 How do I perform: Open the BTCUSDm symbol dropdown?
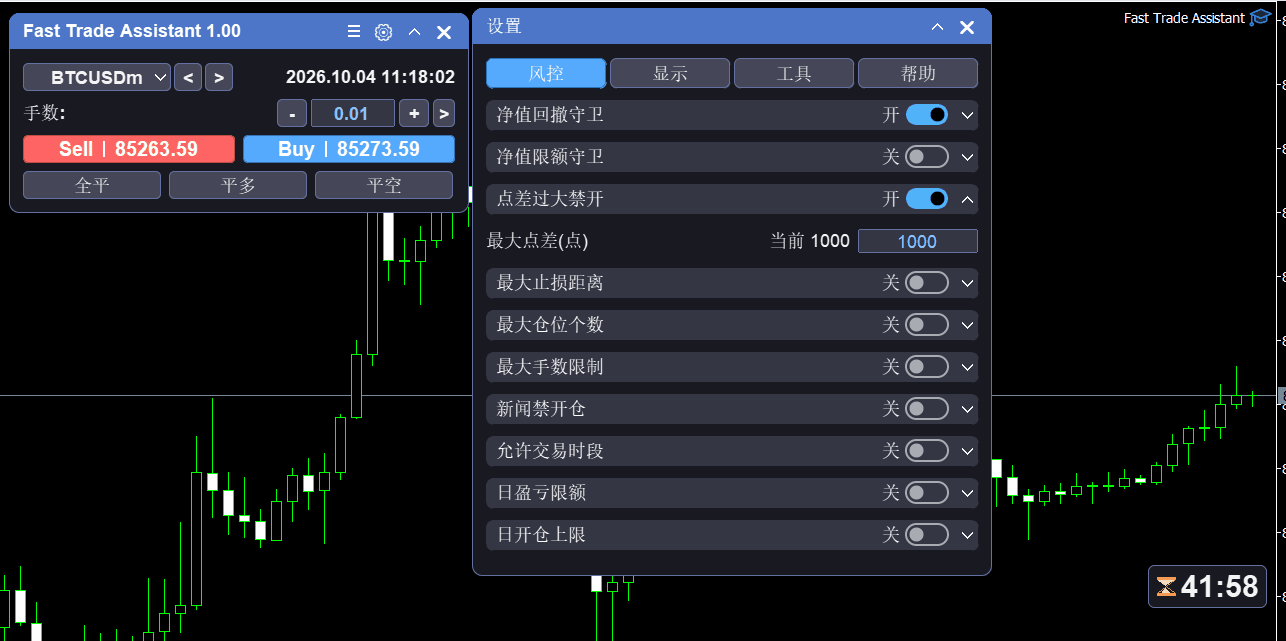(x=97, y=77)
